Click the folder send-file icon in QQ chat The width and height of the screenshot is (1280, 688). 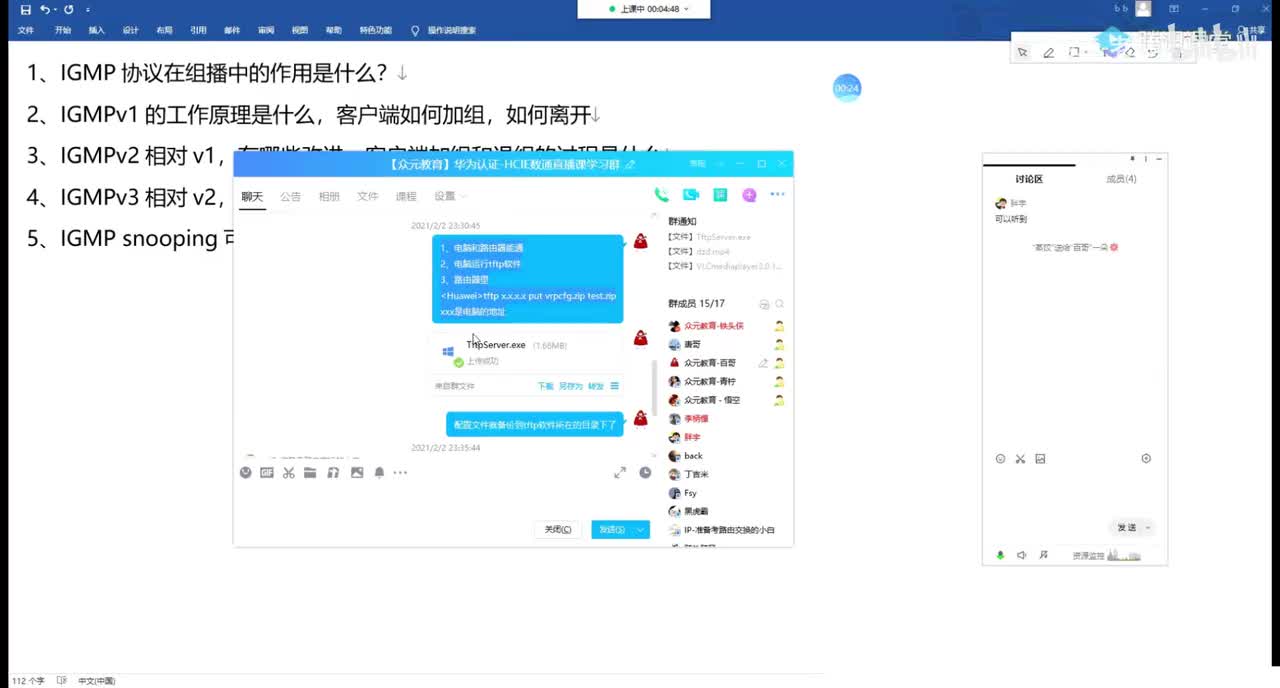[310, 472]
